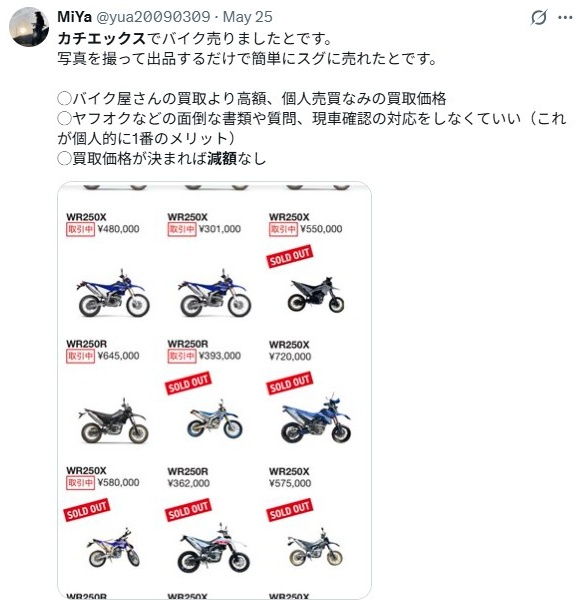Image resolution: width=587 pixels, height=602 pixels.
Task: Click the WR250X ¥580,000 motorcycle image
Action: coord(113,548)
